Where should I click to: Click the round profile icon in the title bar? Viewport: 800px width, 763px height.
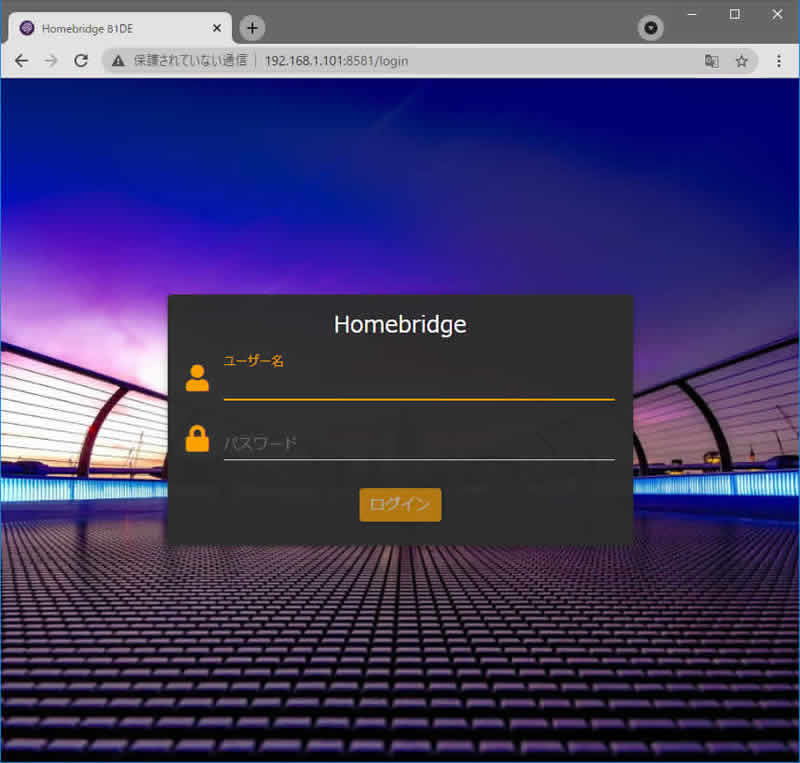point(651,28)
